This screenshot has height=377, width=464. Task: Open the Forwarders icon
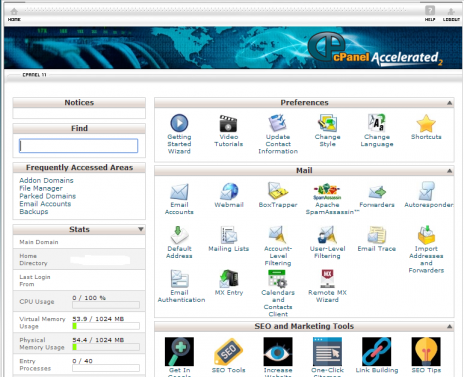[x=377, y=192]
